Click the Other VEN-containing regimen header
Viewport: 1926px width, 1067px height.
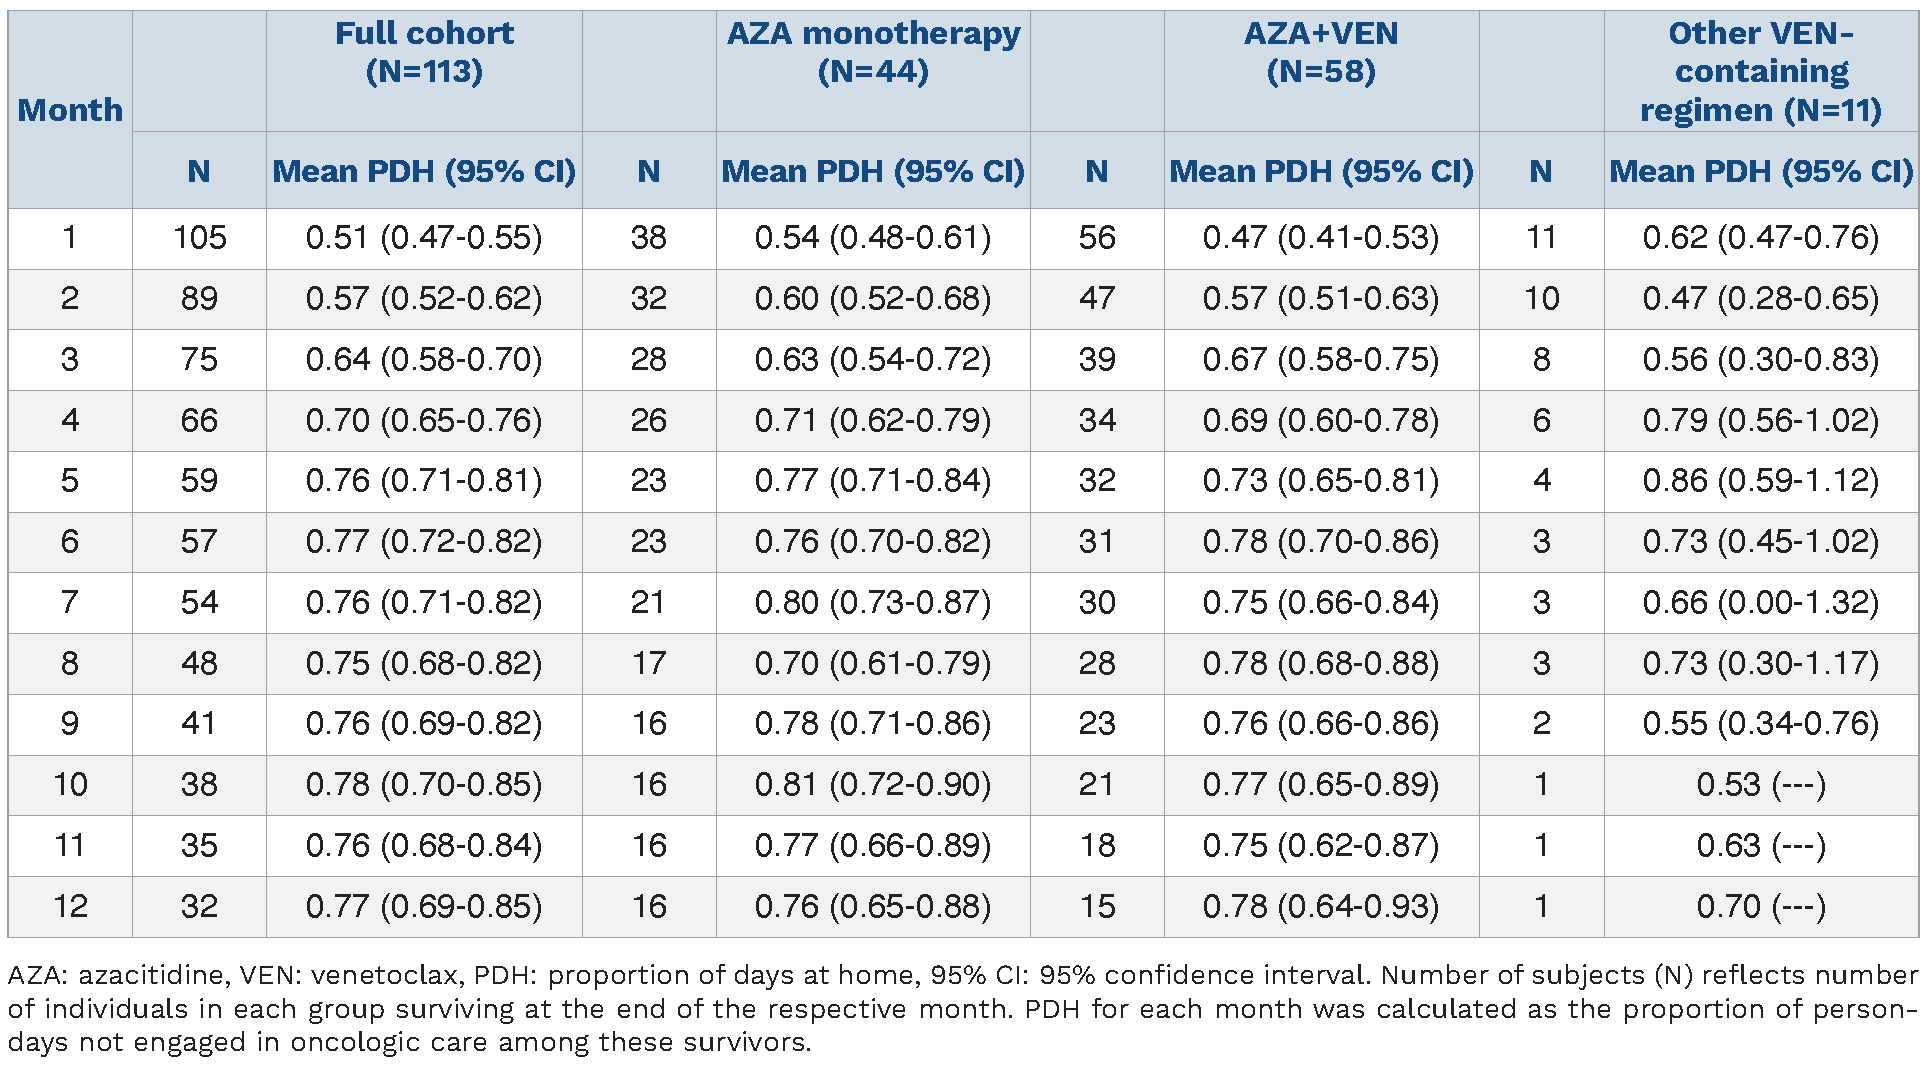[1761, 71]
